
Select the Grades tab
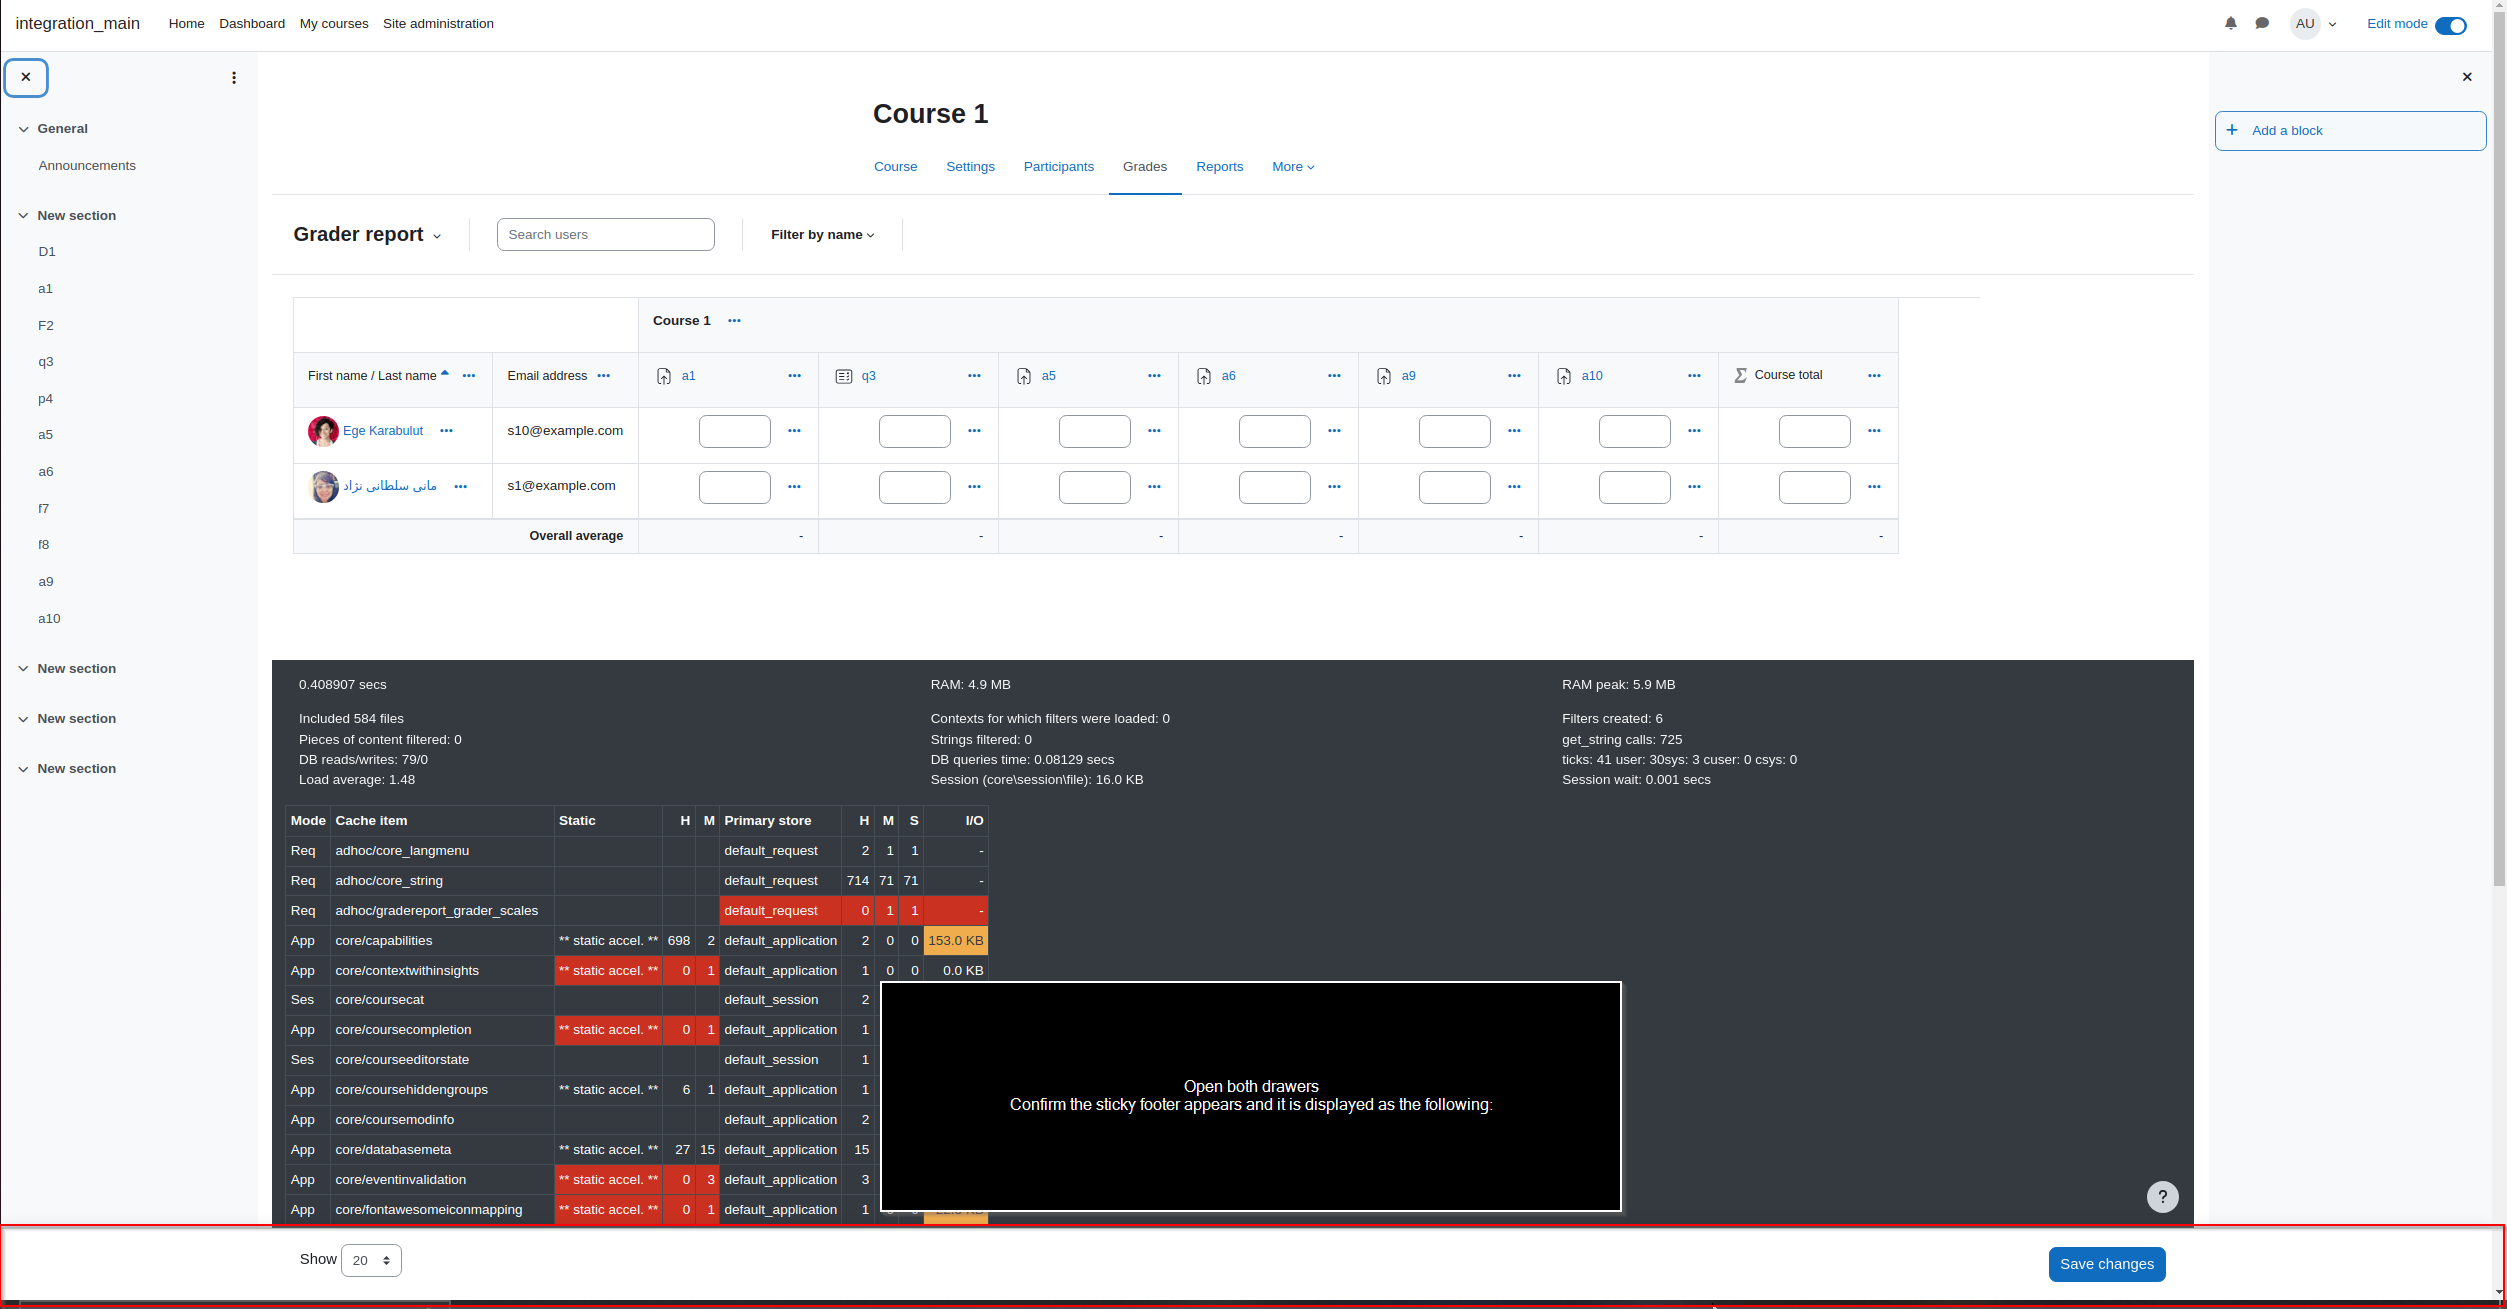point(1145,167)
